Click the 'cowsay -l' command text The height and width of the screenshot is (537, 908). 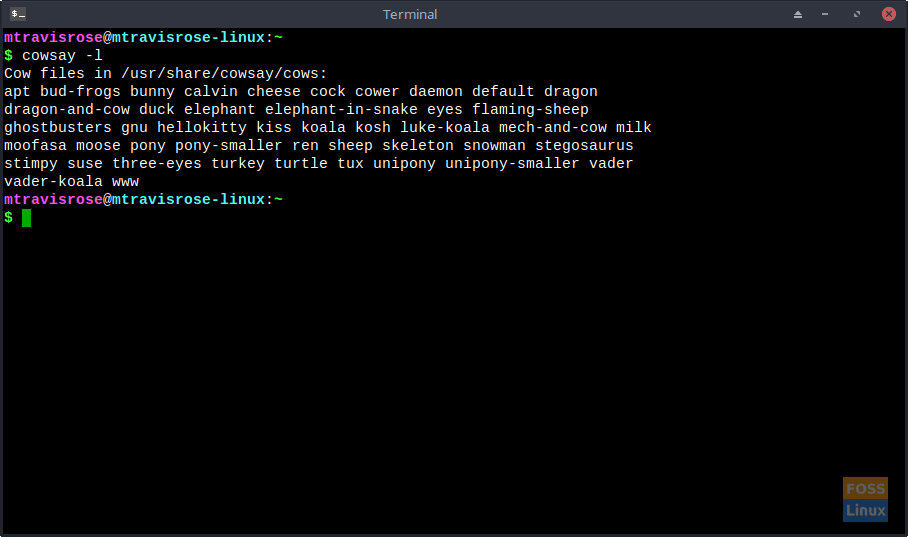(62, 56)
